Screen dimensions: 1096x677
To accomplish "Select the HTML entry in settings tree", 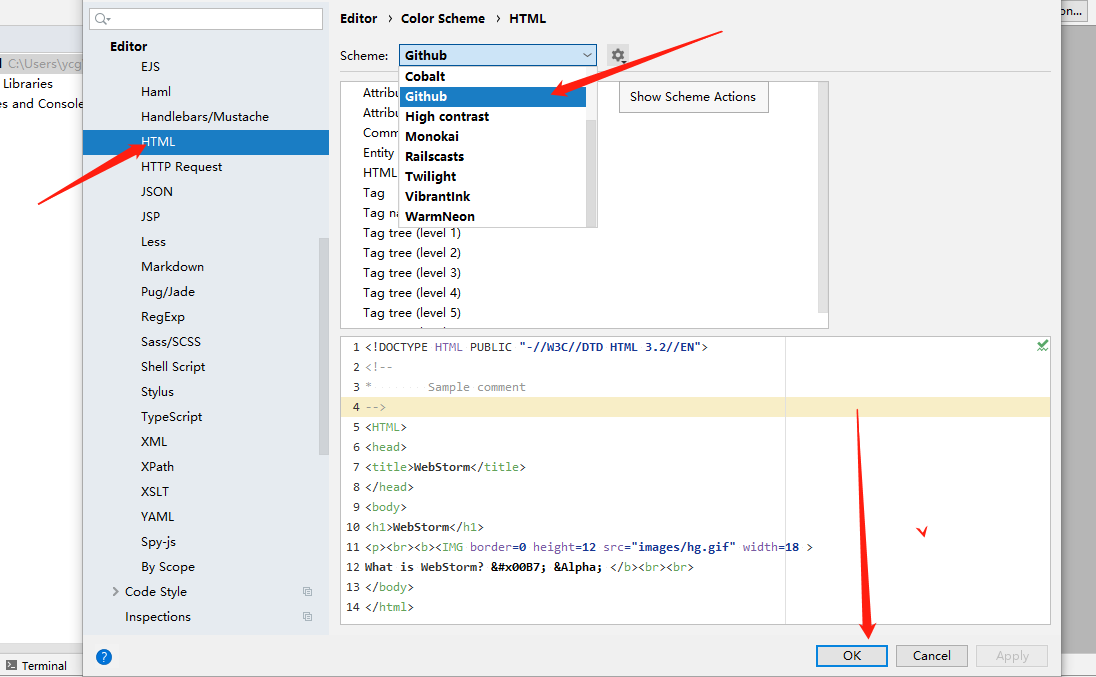I will point(206,142).
